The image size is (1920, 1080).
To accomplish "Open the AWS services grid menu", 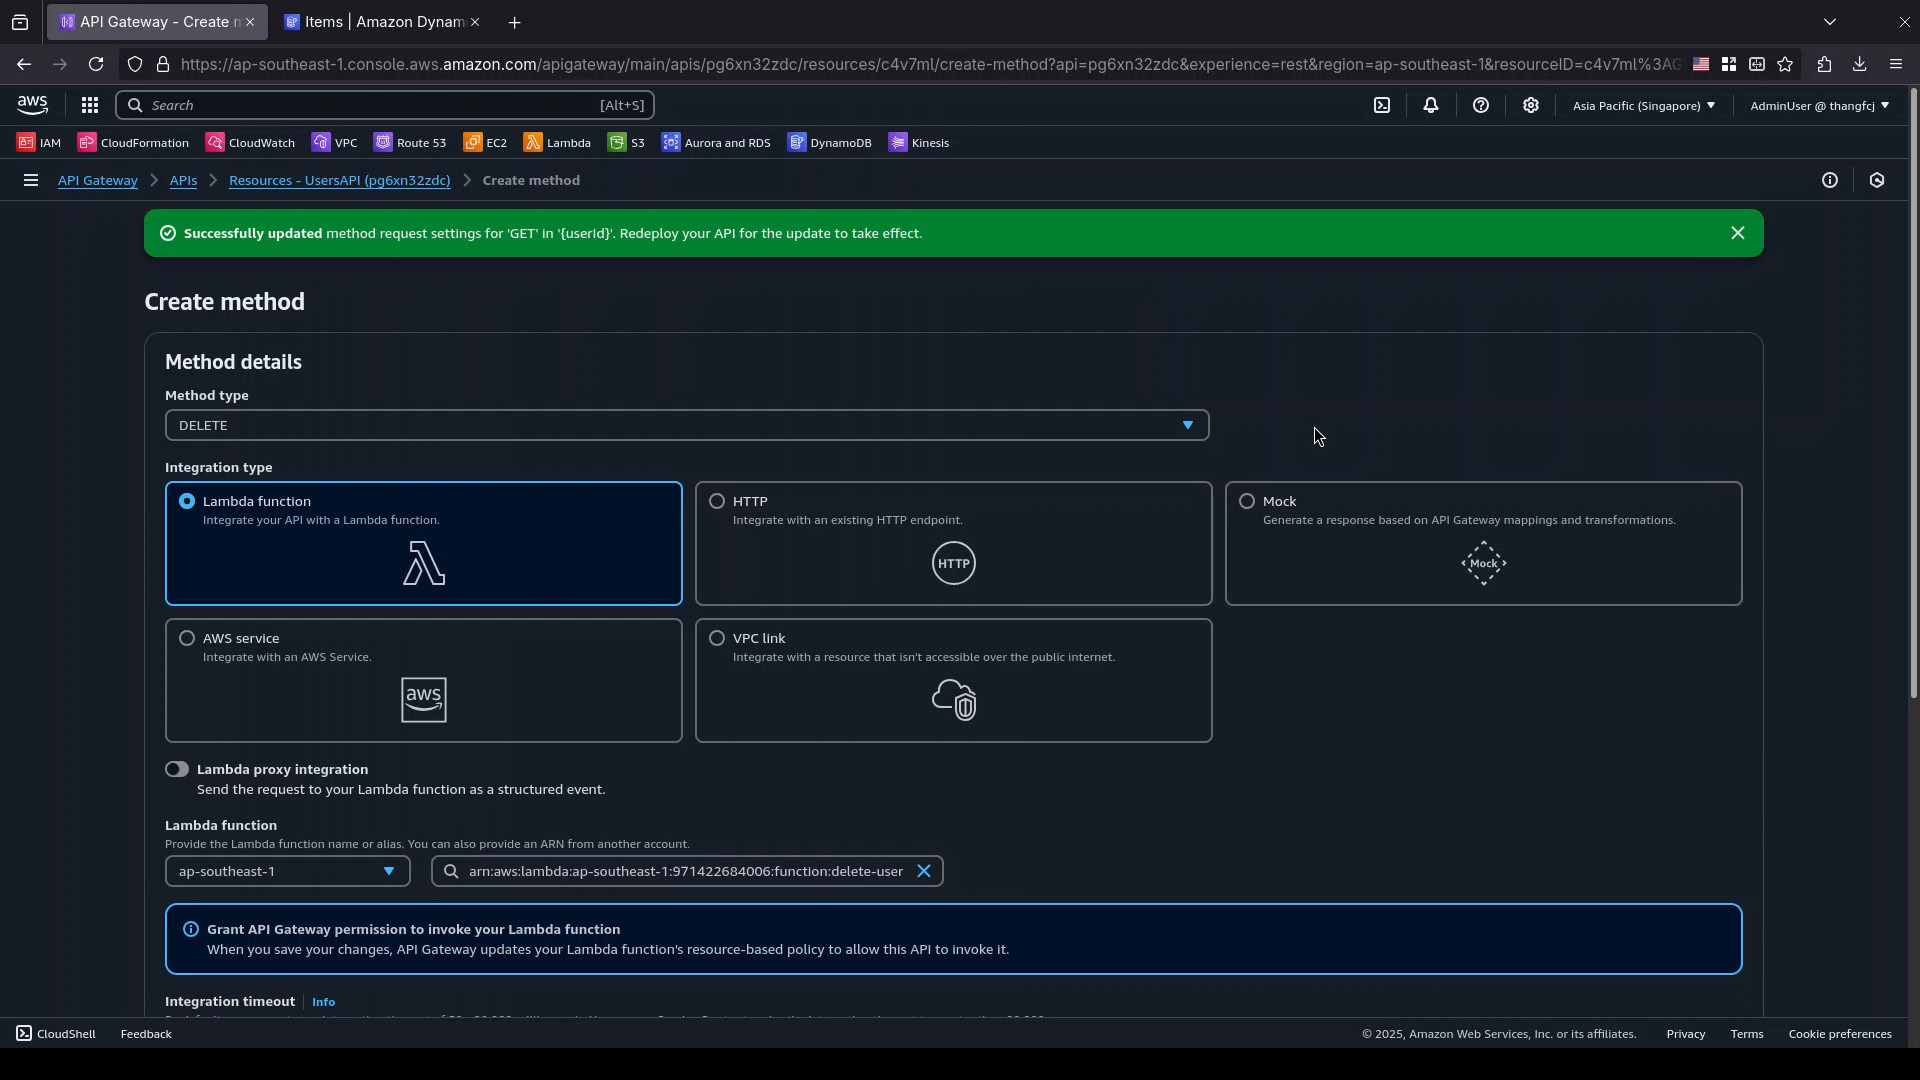I will click(89, 105).
